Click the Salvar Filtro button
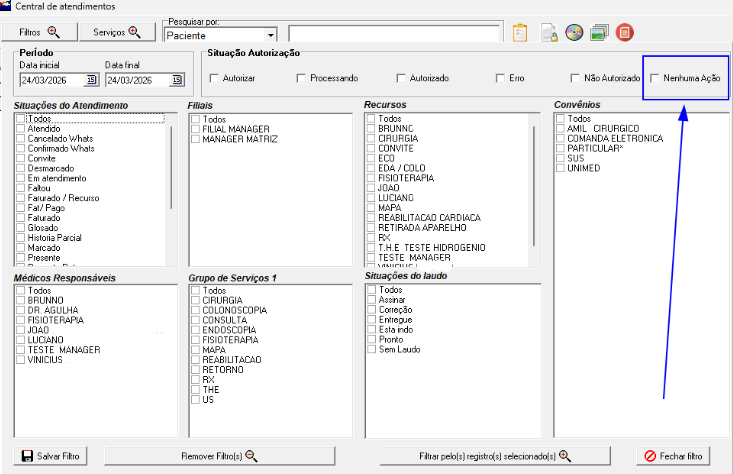The image size is (733, 474). click(50, 456)
